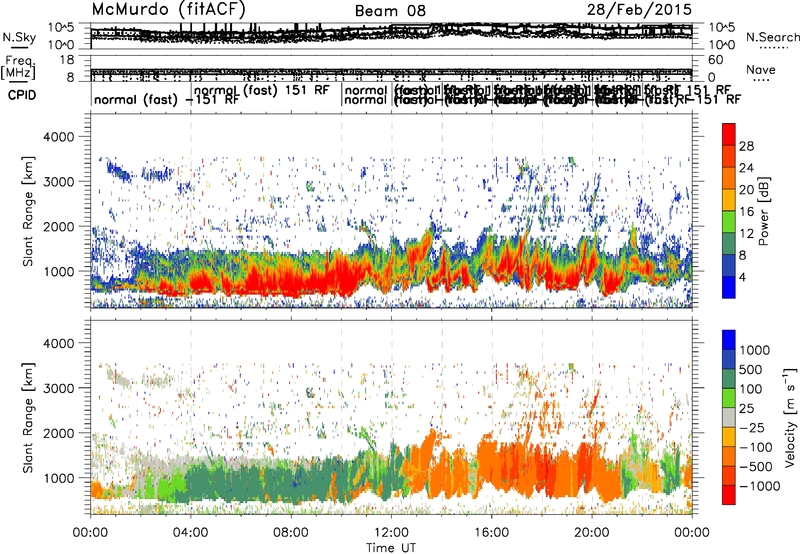Image resolution: width=800 pixels, height=554 pixels.
Task: Click the 2000 tick on the power panel
Action: coord(61,226)
